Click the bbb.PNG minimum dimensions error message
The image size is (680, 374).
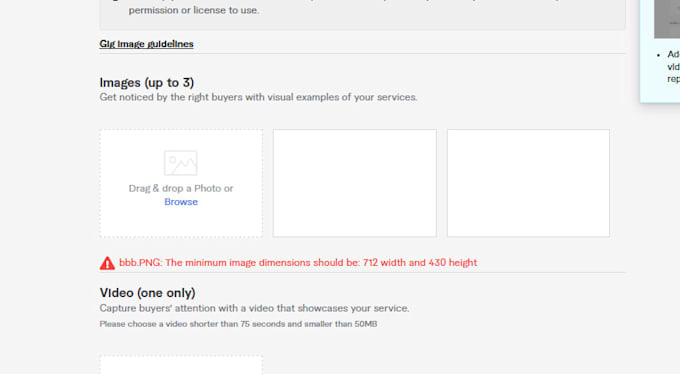click(x=298, y=262)
